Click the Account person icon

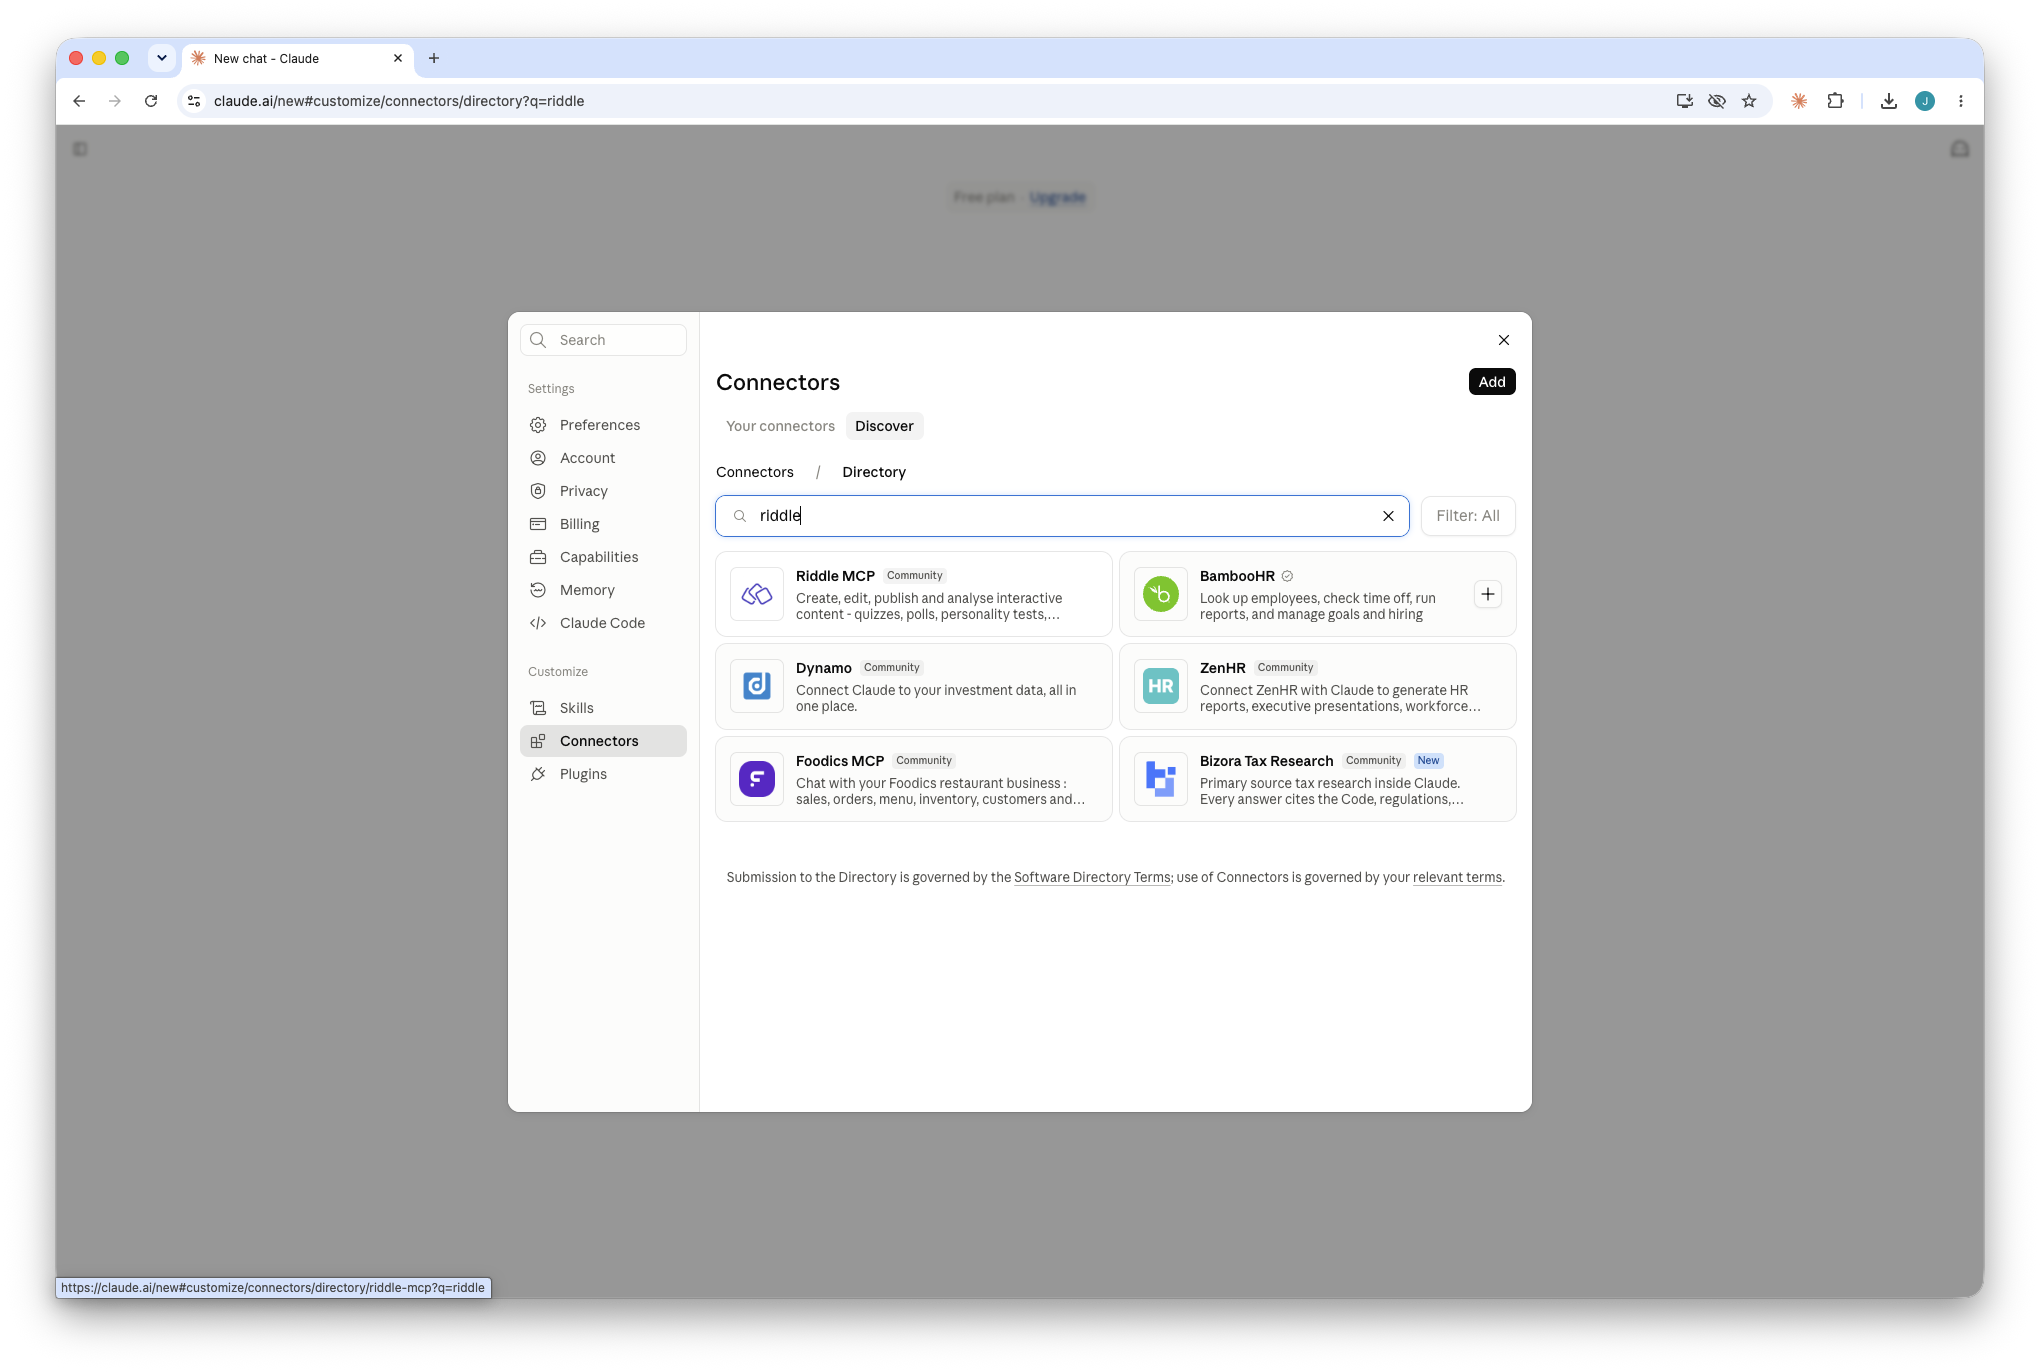pyautogui.click(x=538, y=458)
